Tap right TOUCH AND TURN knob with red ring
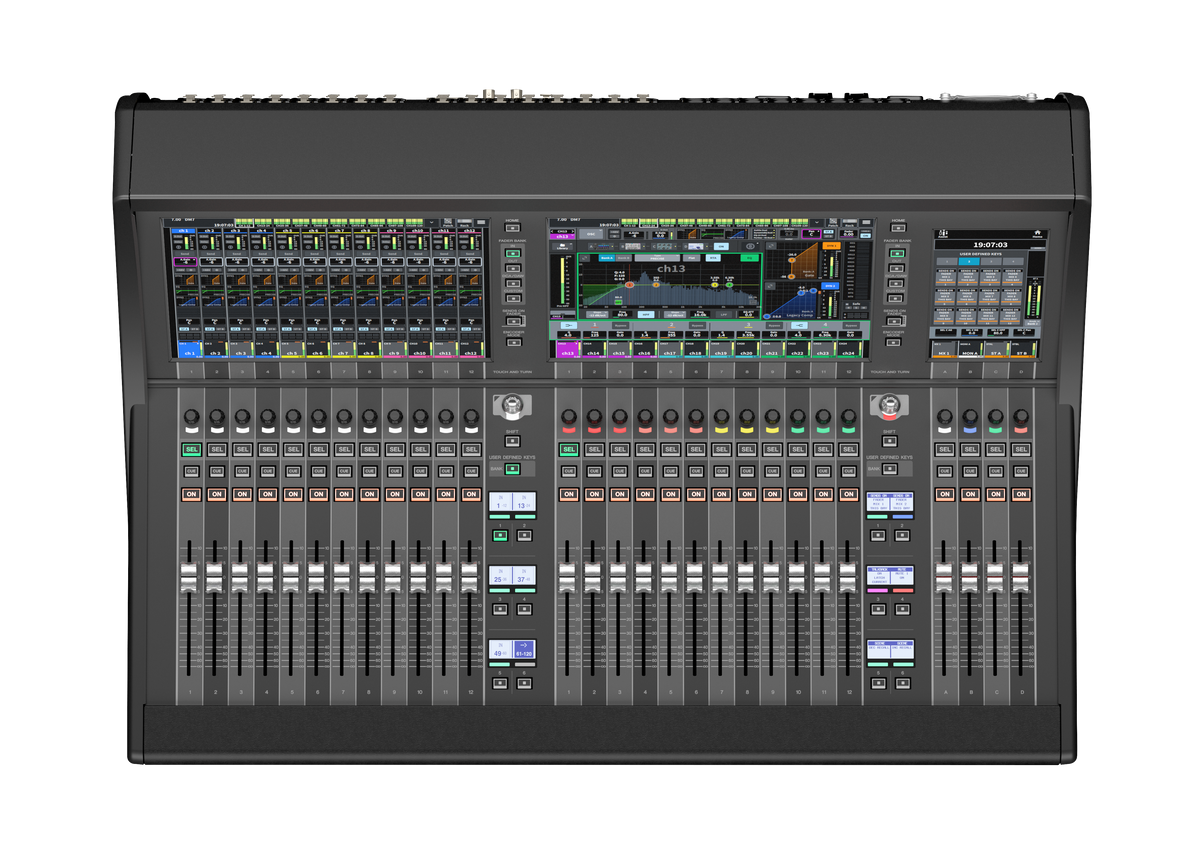Screen dimensions: 1200x848 889,406
